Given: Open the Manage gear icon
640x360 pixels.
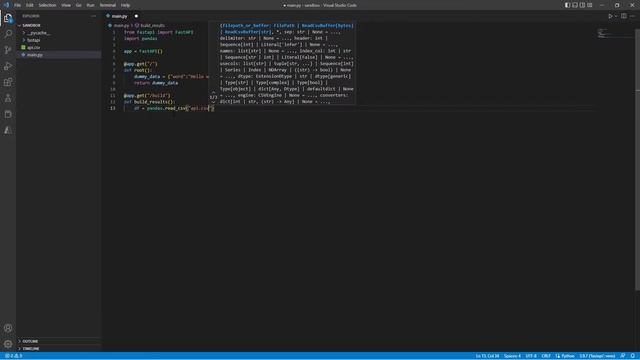Looking at the screenshot, I should click(8, 344).
